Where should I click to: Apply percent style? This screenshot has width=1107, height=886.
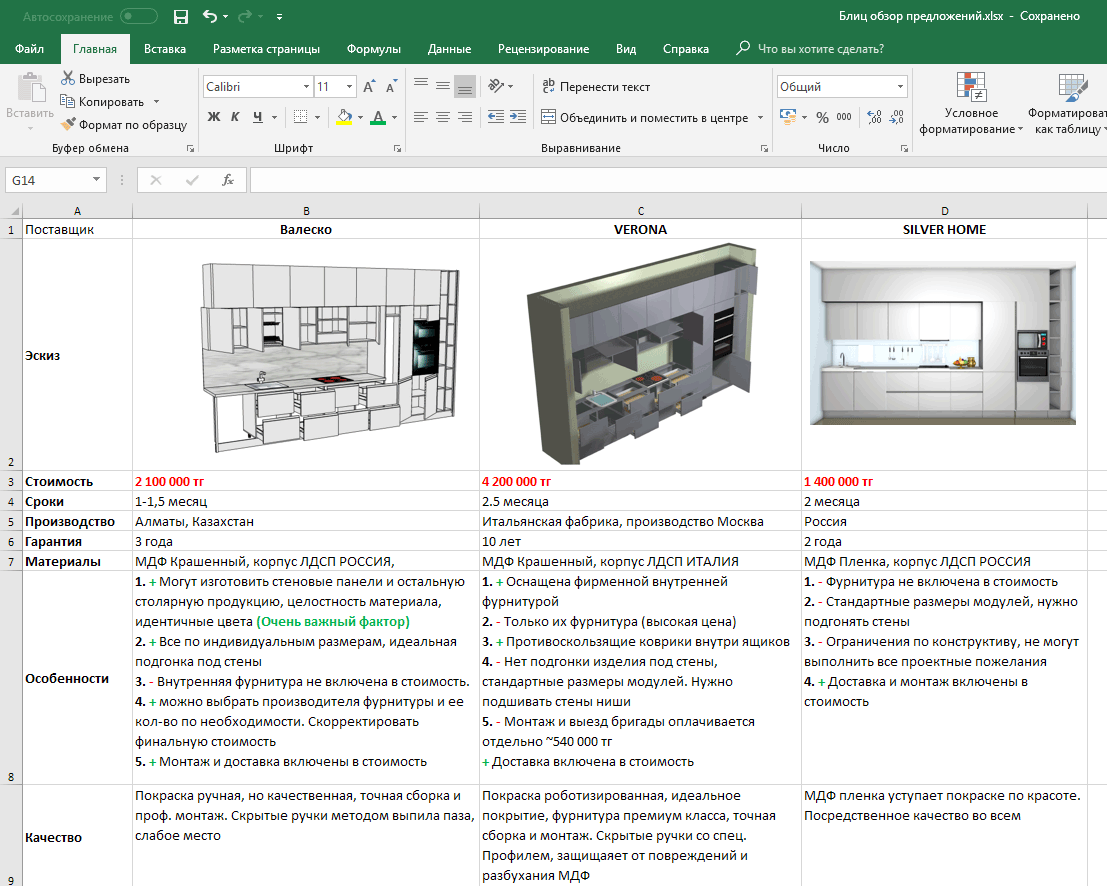tap(822, 117)
